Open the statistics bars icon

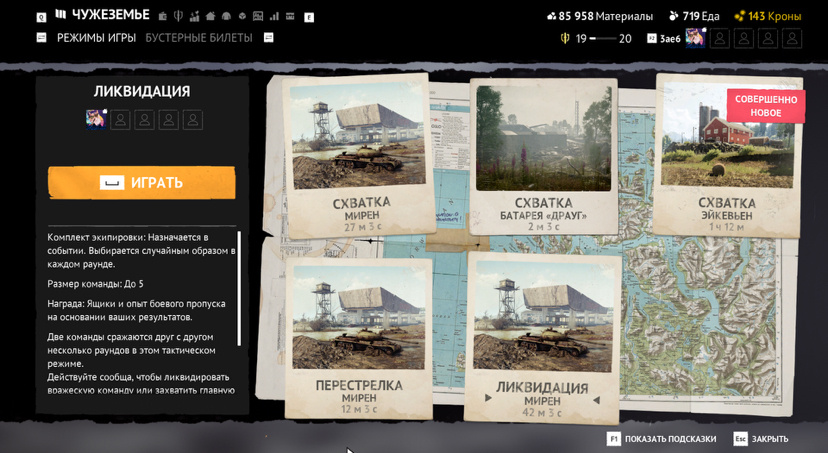(x=274, y=16)
